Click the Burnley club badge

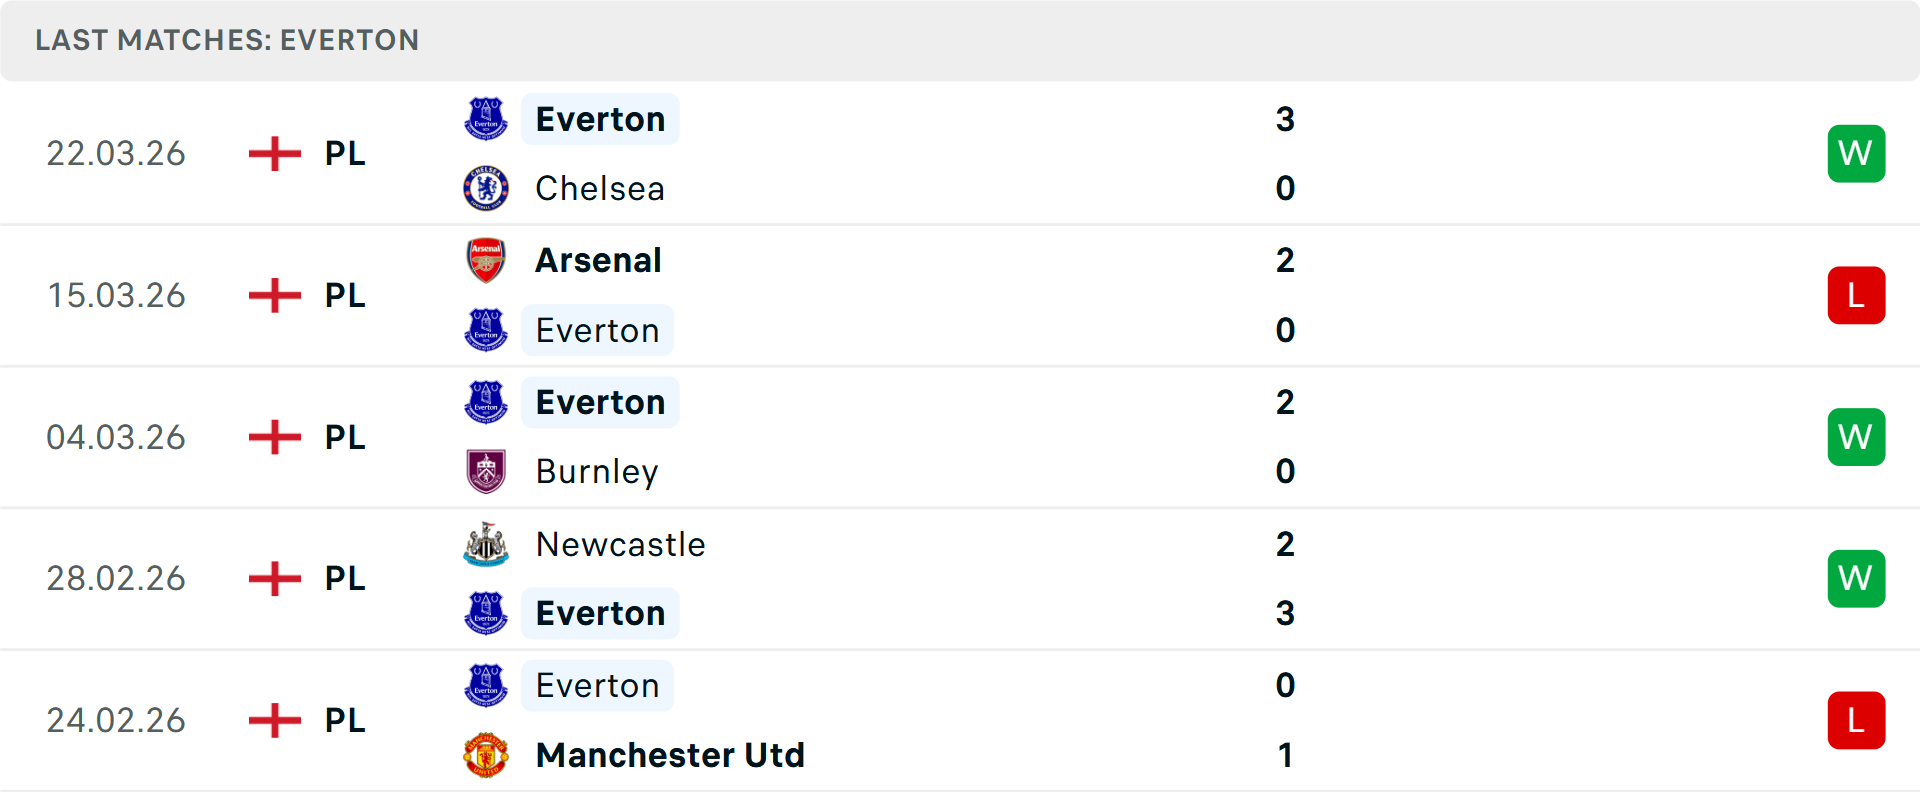click(x=486, y=471)
